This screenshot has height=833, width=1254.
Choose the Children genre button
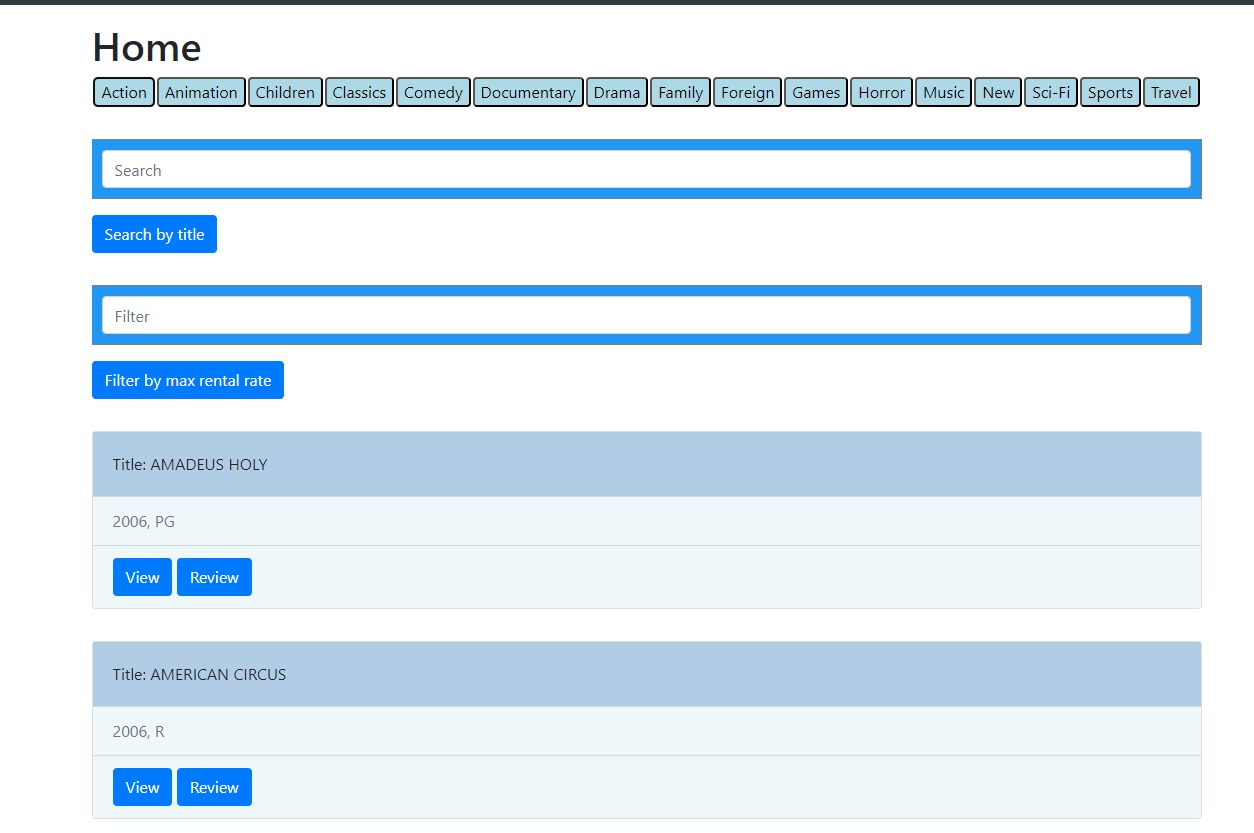click(285, 92)
